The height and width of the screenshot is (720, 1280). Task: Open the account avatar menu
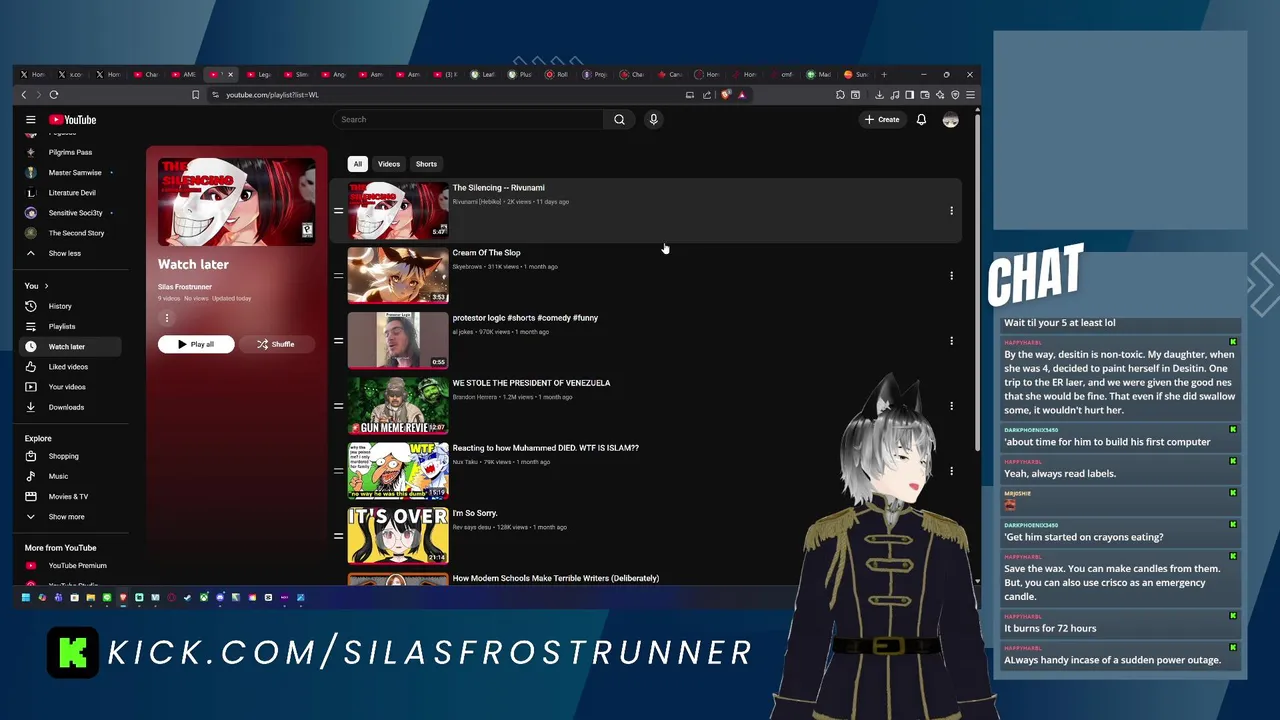pyautogui.click(x=950, y=120)
